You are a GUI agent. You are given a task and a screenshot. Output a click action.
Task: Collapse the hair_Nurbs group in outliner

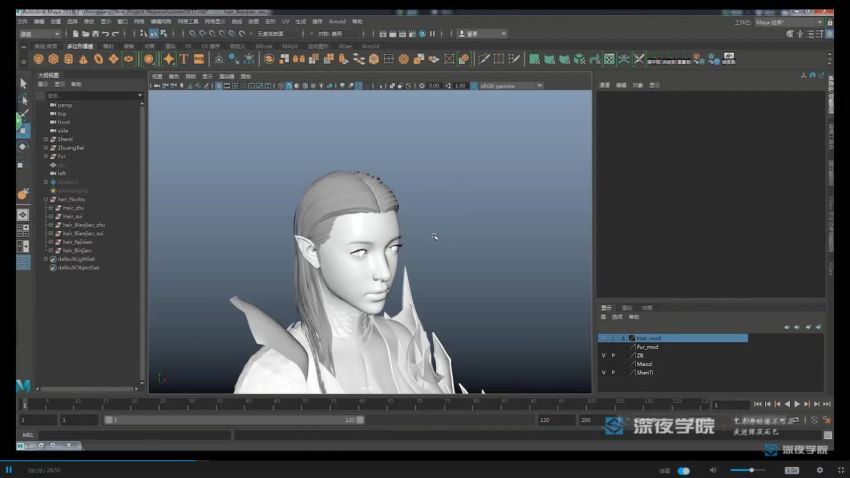(46, 199)
